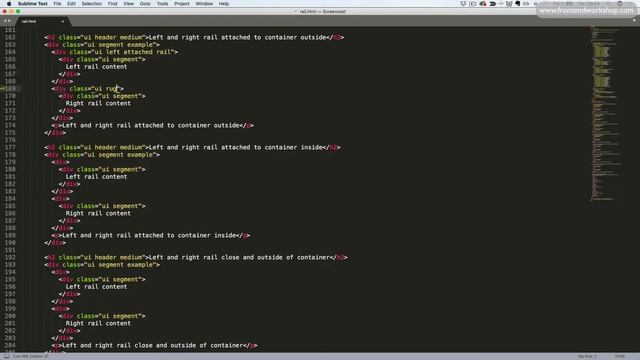
Task: Go to previous tab with left arrow
Action: click(x=5, y=21)
